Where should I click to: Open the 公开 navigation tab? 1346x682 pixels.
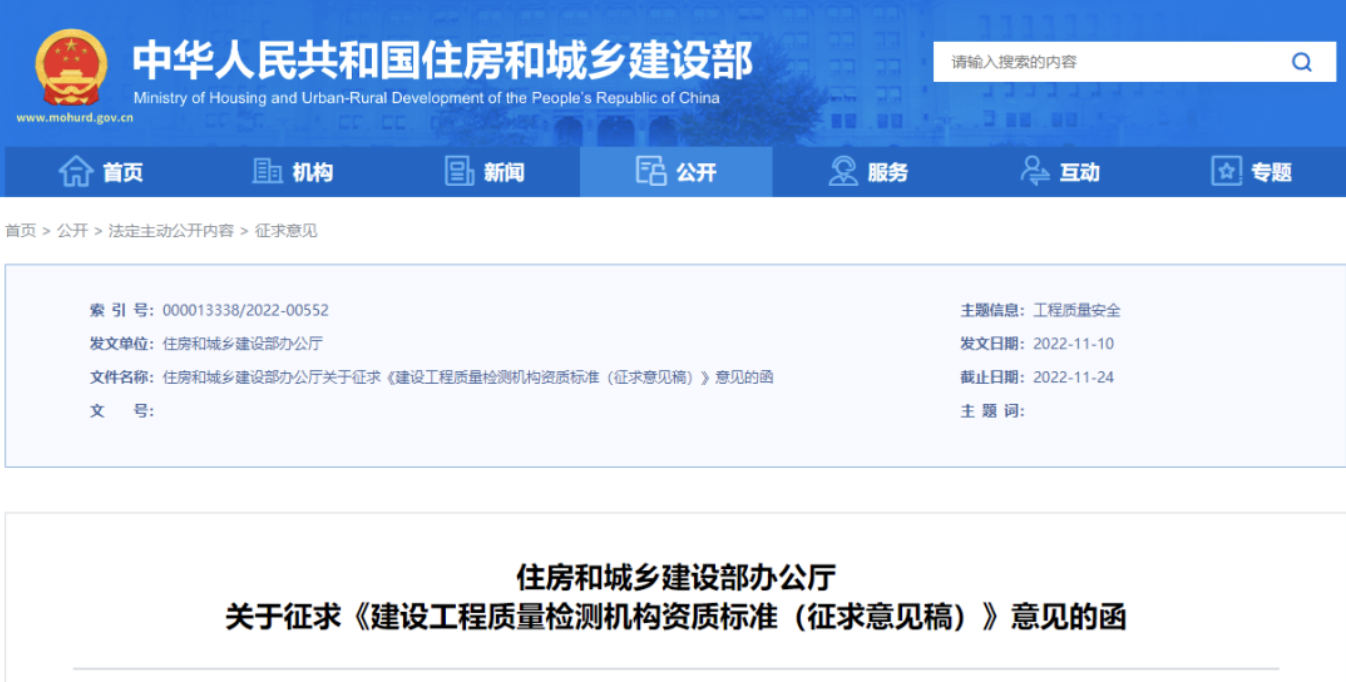pos(676,172)
